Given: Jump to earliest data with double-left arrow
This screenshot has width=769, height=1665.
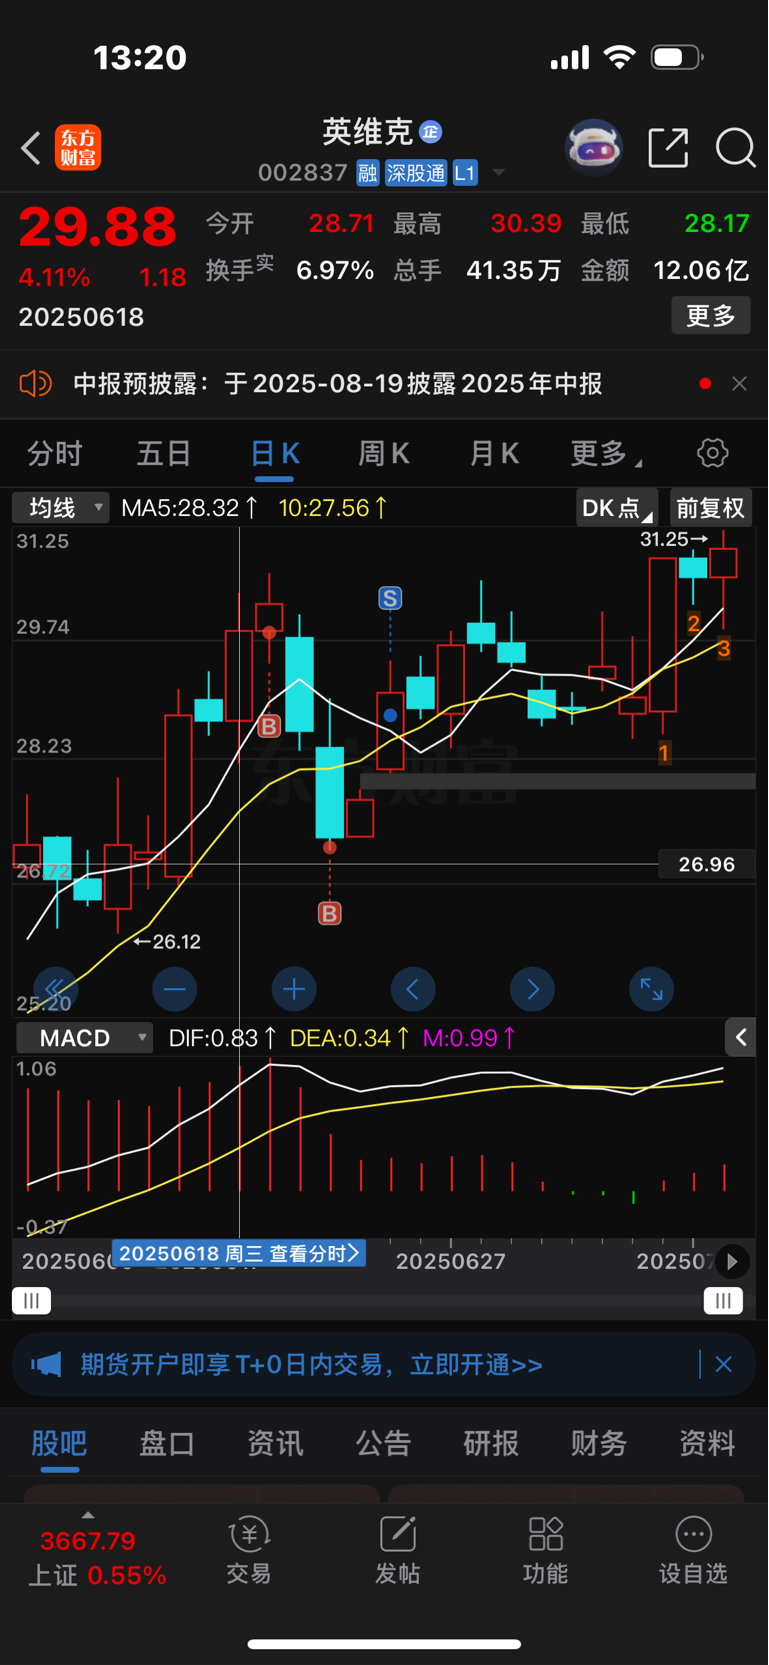Looking at the screenshot, I should [56, 989].
